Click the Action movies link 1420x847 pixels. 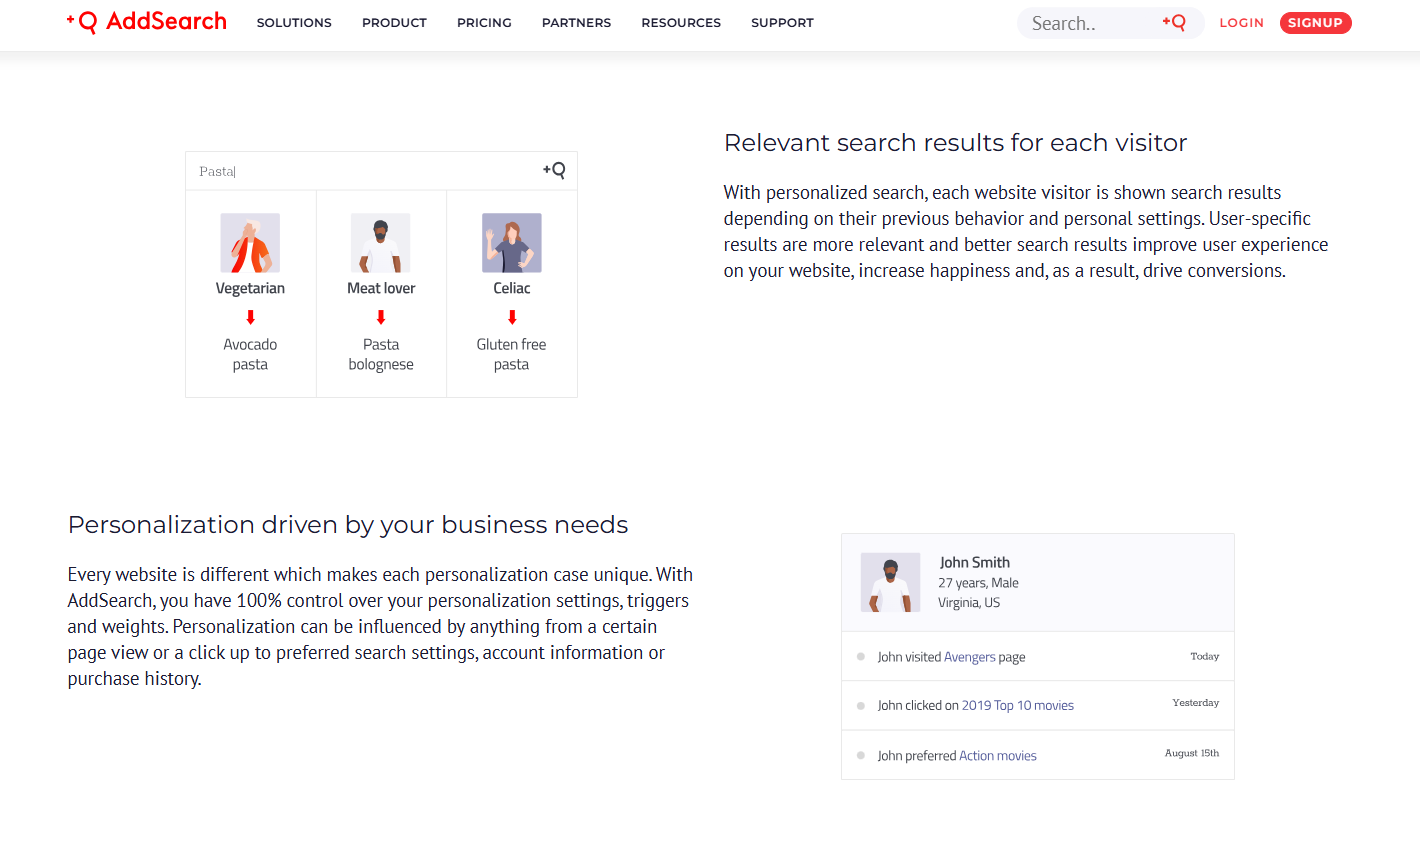(x=998, y=756)
